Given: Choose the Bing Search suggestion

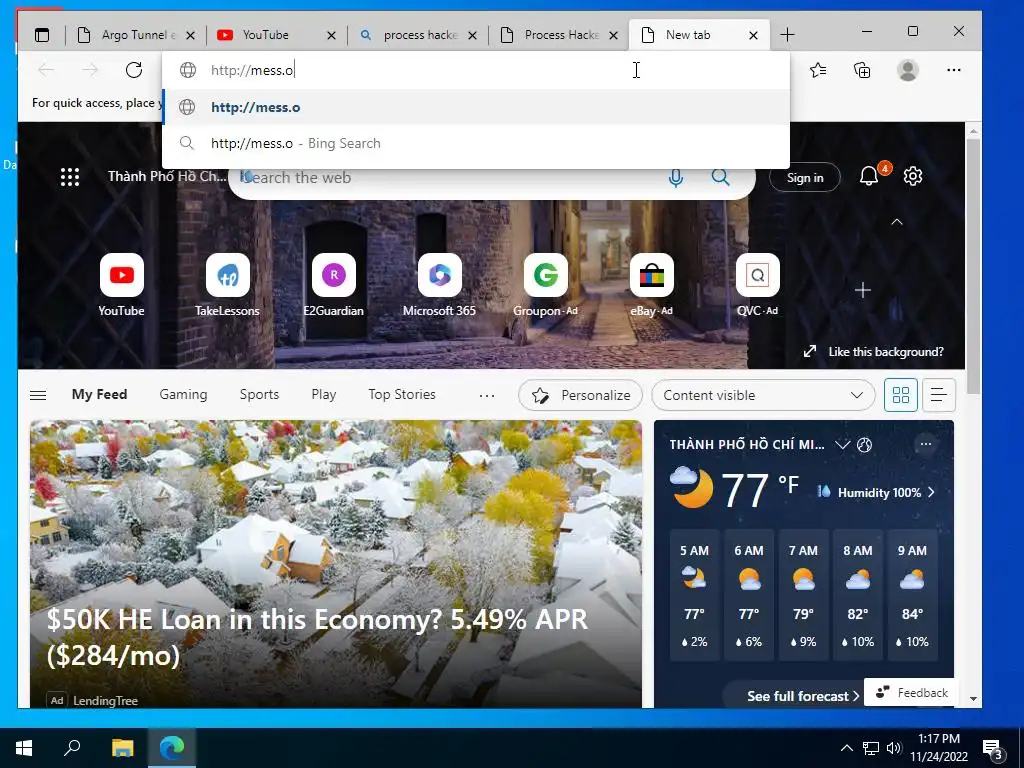Looking at the screenshot, I should [x=476, y=143].
